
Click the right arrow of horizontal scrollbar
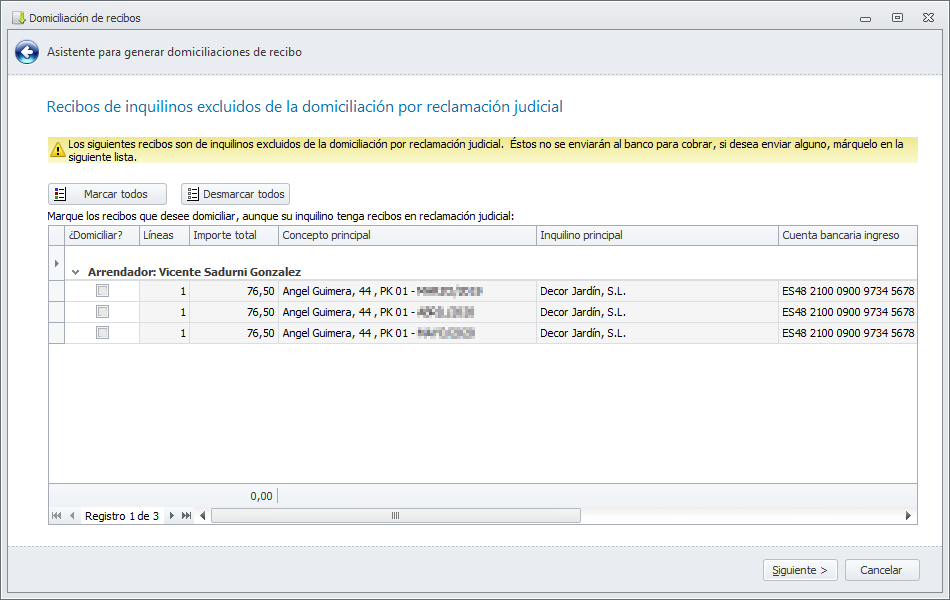pyautogui.click(x=908, y=516)
